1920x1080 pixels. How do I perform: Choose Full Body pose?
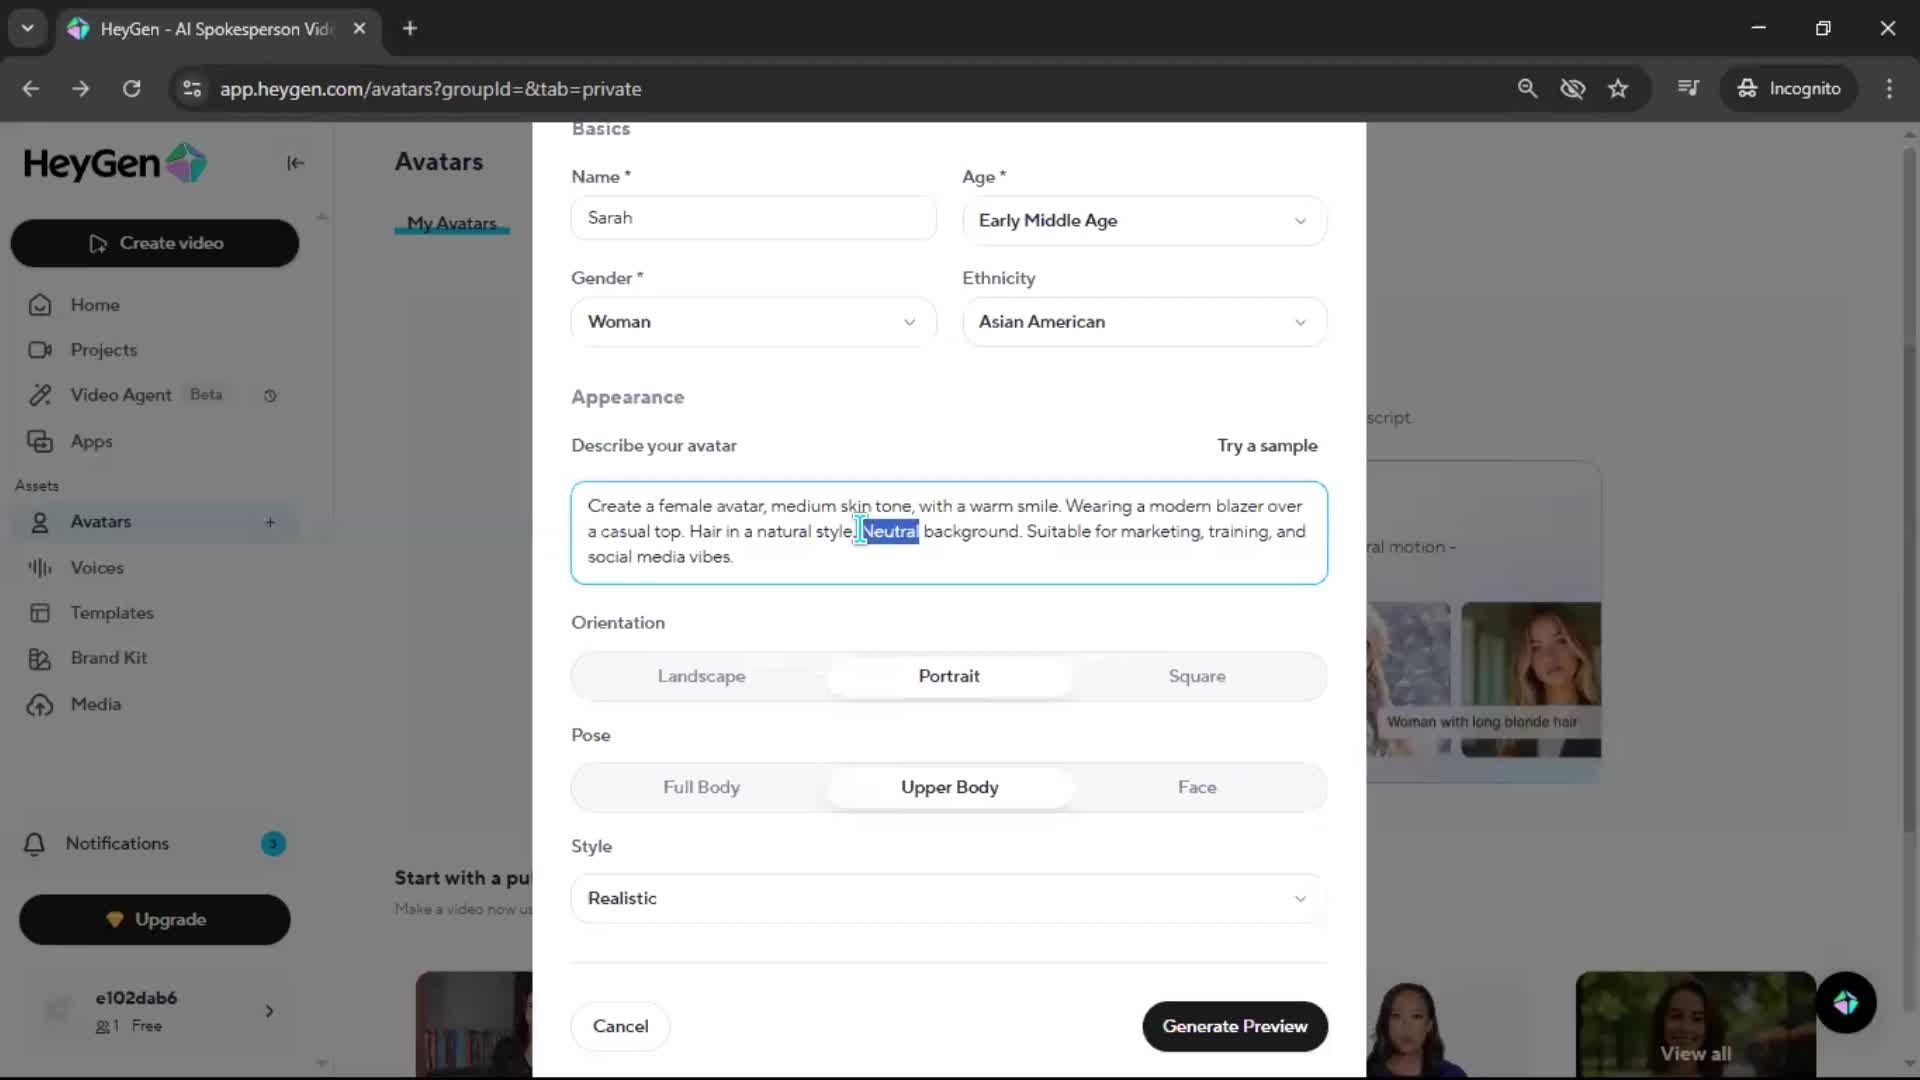(701, 787)
